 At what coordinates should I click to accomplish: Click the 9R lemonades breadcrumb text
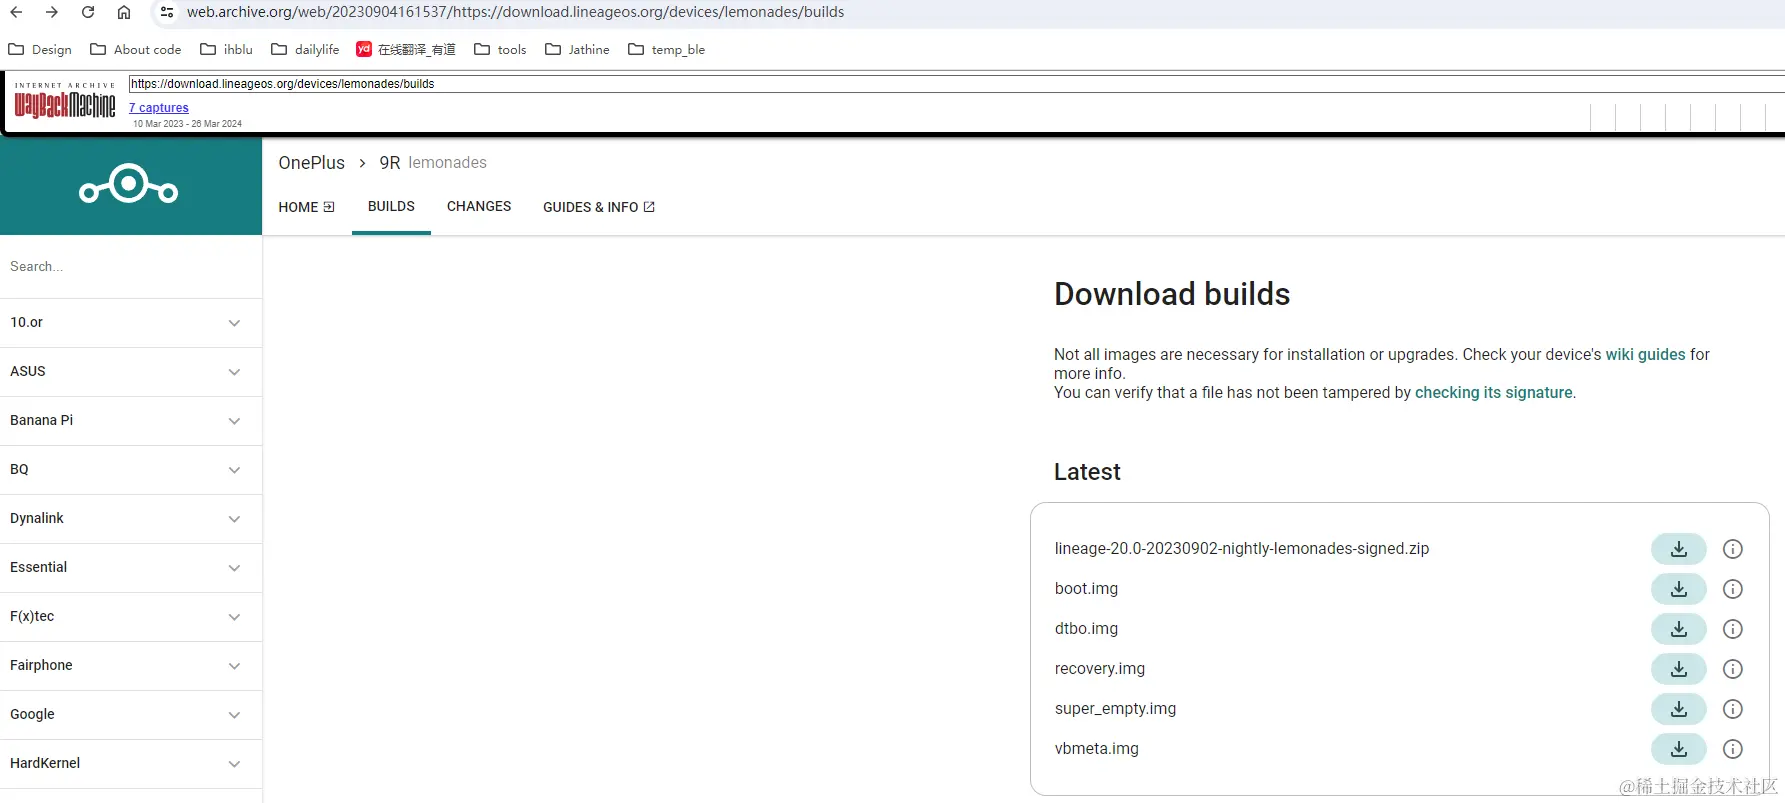click(433, 163)
